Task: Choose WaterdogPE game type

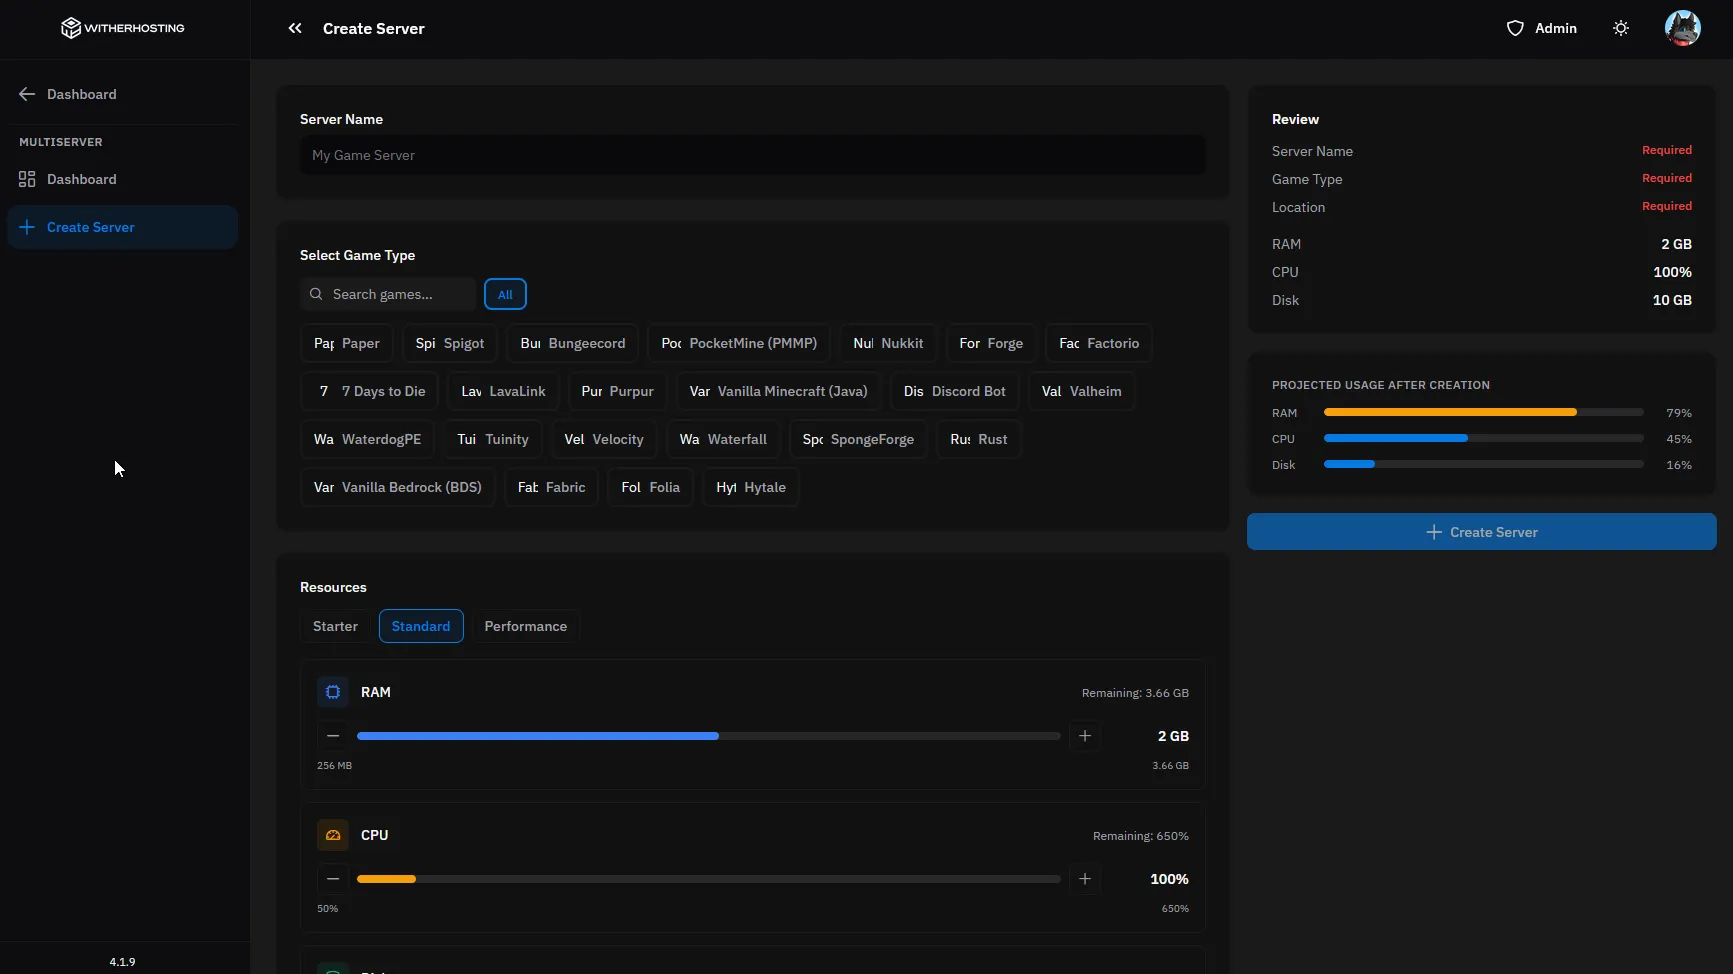Action: 367,439
